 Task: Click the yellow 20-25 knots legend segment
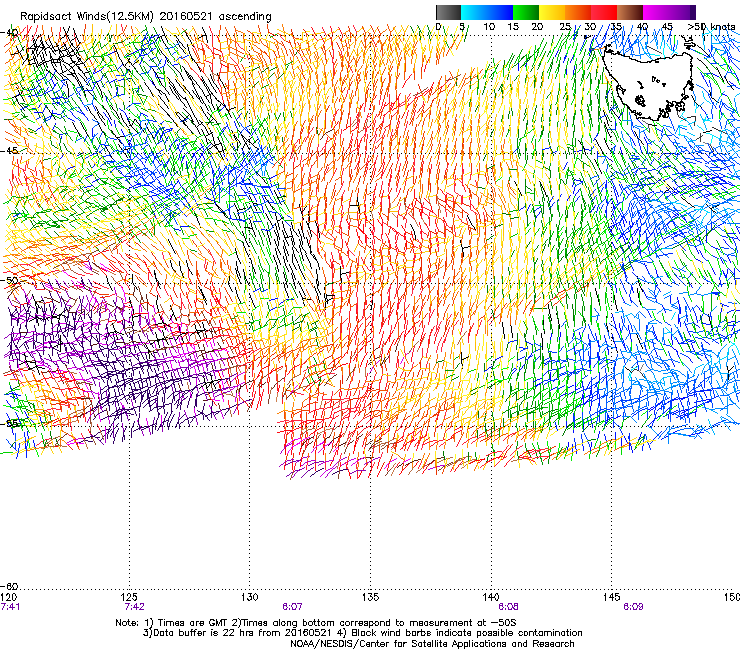(552, 12)
